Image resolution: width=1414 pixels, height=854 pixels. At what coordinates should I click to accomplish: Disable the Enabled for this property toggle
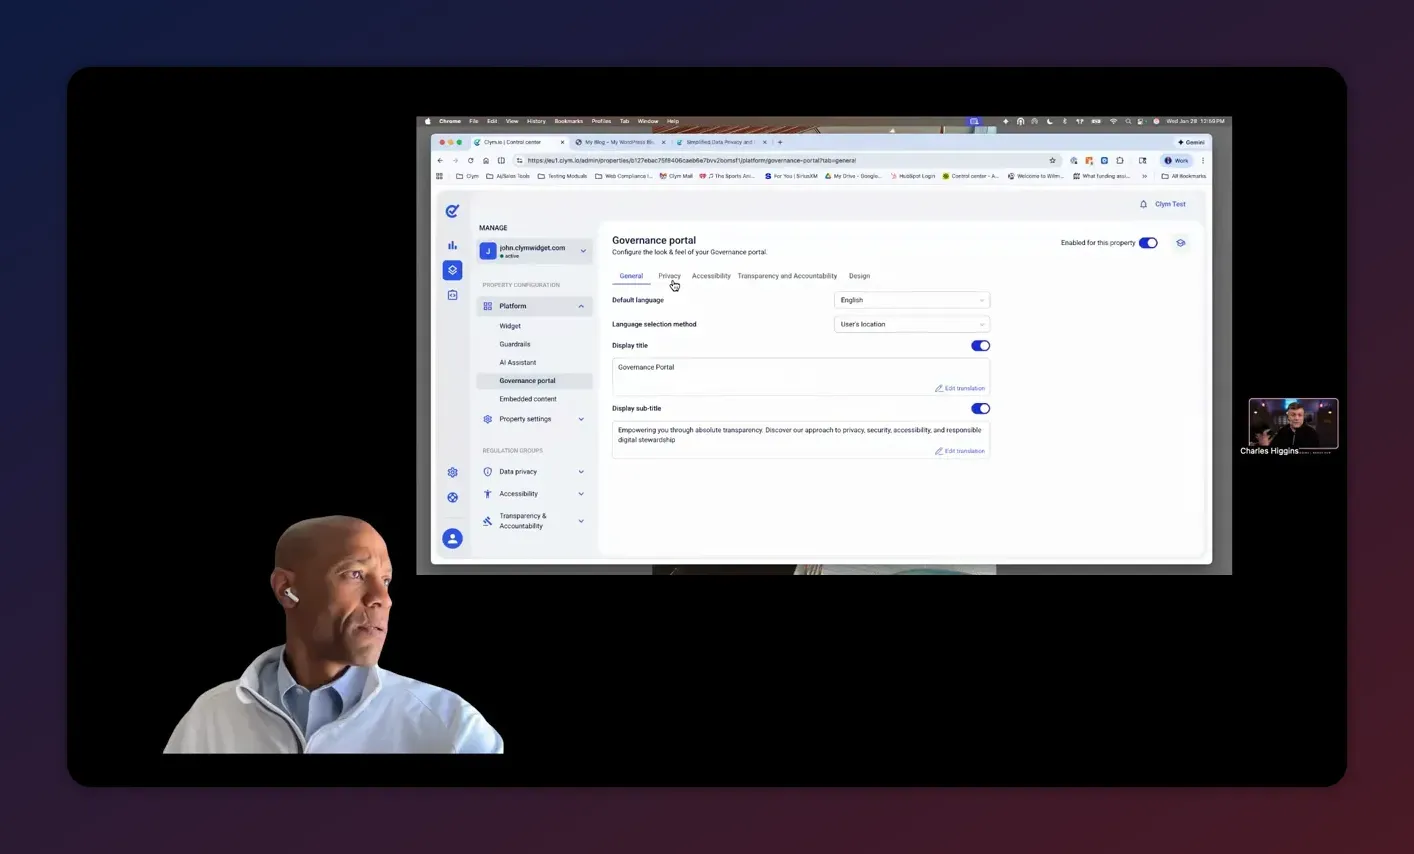coord(1148,242)
